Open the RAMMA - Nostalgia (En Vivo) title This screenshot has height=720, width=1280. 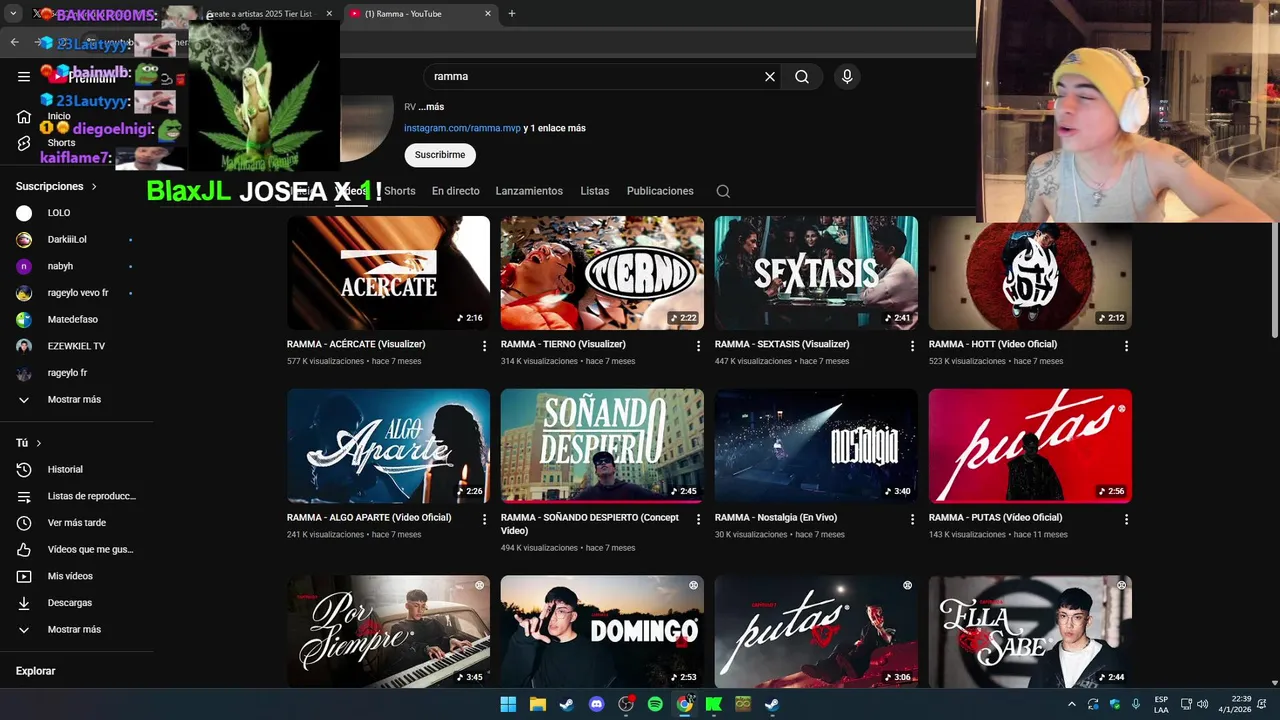[x=775, y=517]
